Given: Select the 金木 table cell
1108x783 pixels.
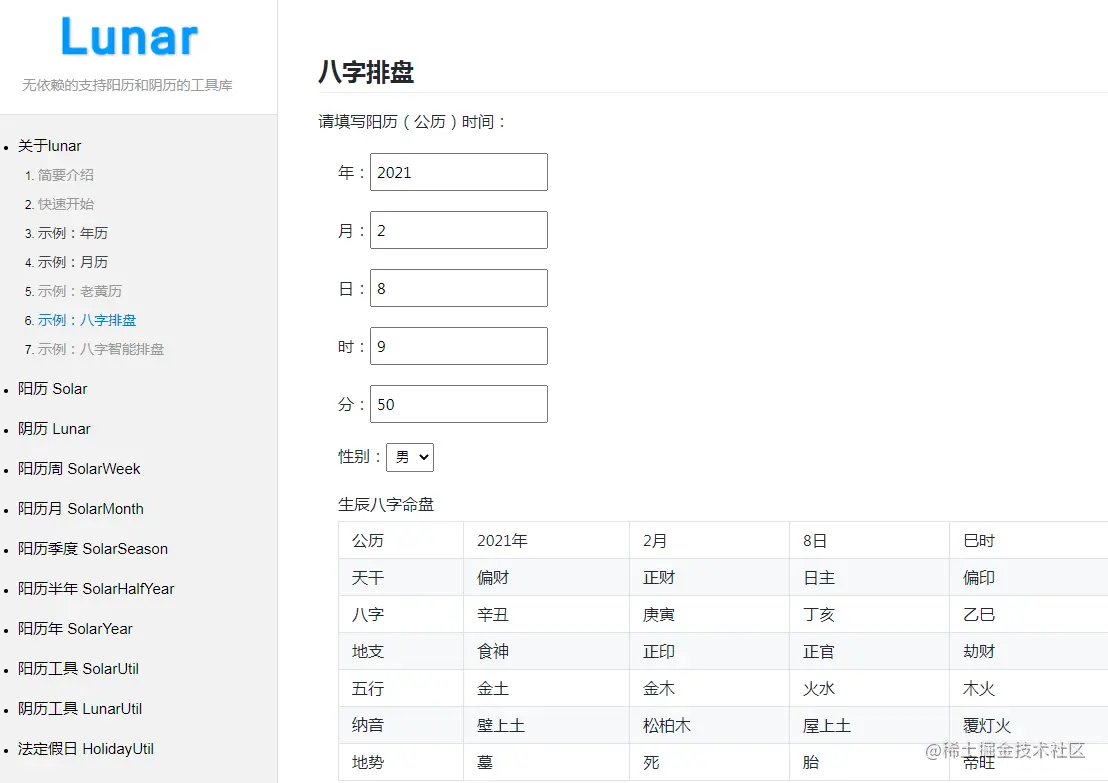Looking at the screenshot, I should coord(709,688).
